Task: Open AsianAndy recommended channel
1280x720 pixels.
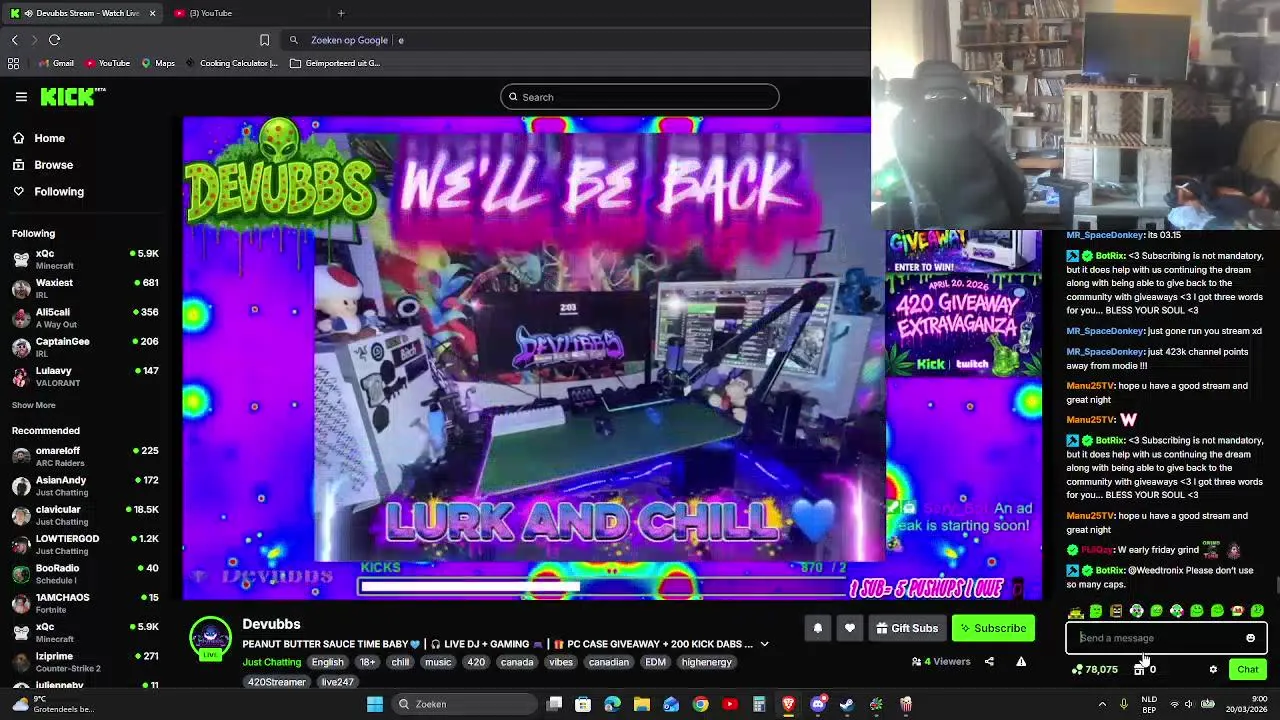Action: [85, 485]
